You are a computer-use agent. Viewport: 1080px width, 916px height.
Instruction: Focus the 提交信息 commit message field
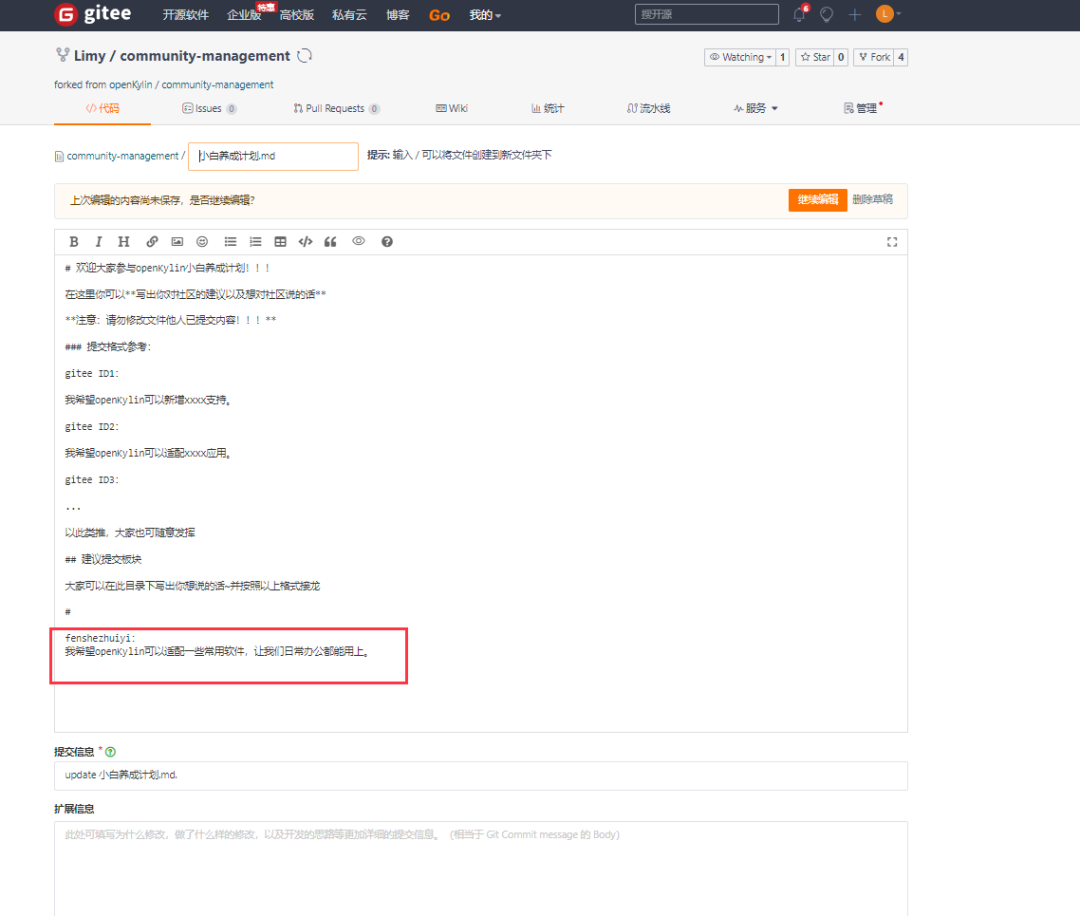tap(481, 776)
